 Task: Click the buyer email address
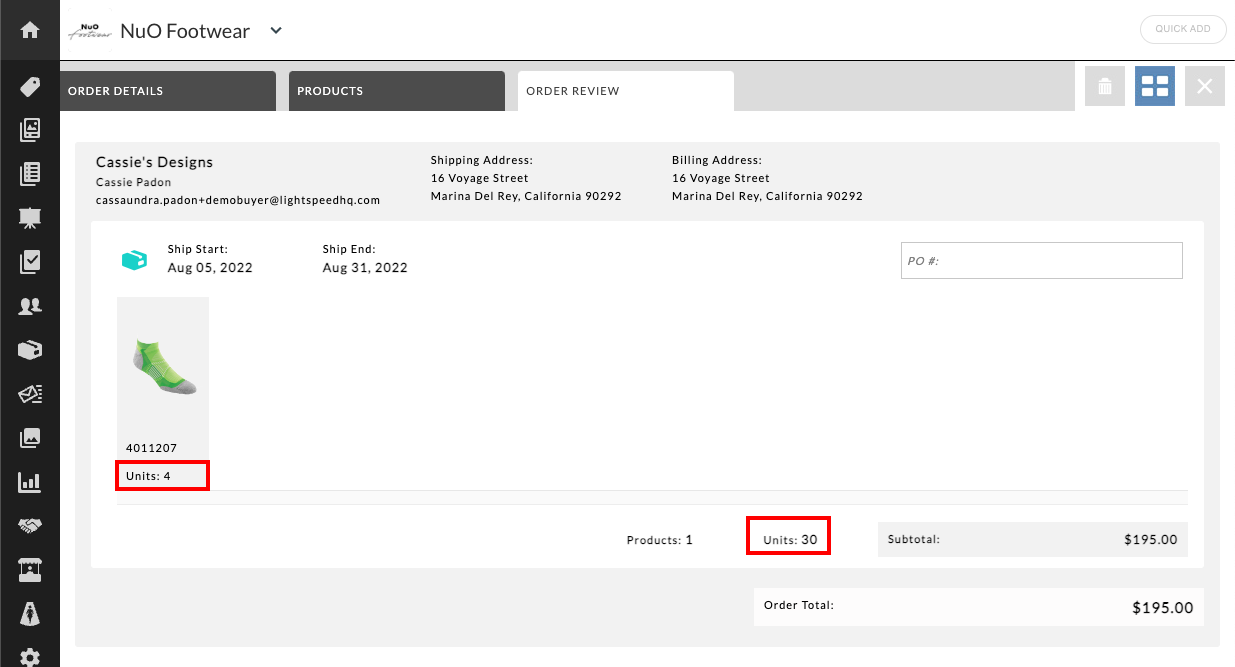click(238, 200)
